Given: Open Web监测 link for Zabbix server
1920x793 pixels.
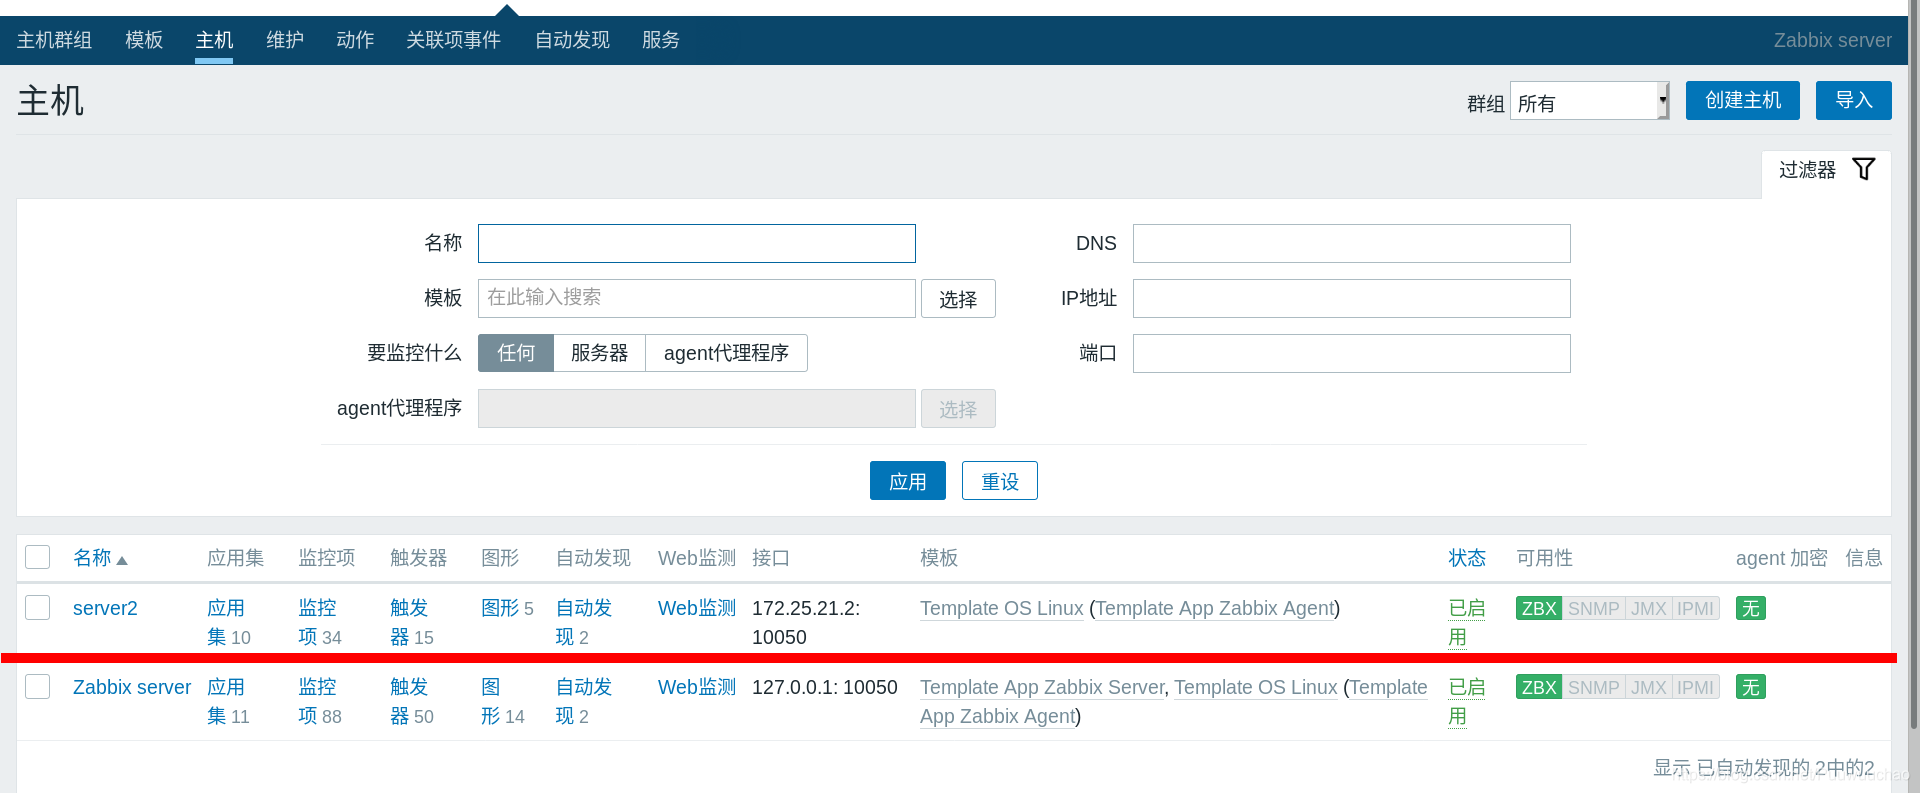Looking at the screenshot, I should (697, 687).
